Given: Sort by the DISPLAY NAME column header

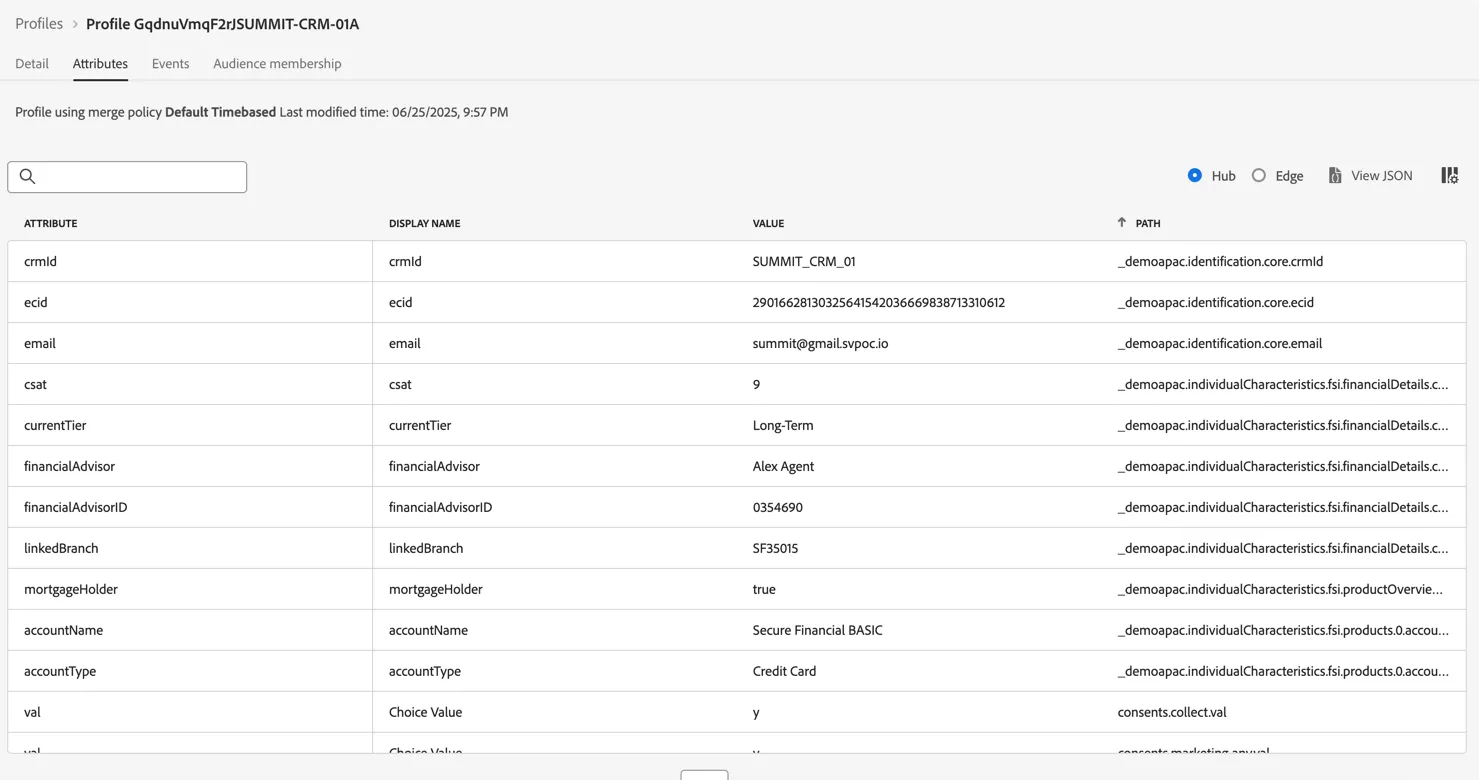Looking at the screenshot, I should [x=424, y=223].
